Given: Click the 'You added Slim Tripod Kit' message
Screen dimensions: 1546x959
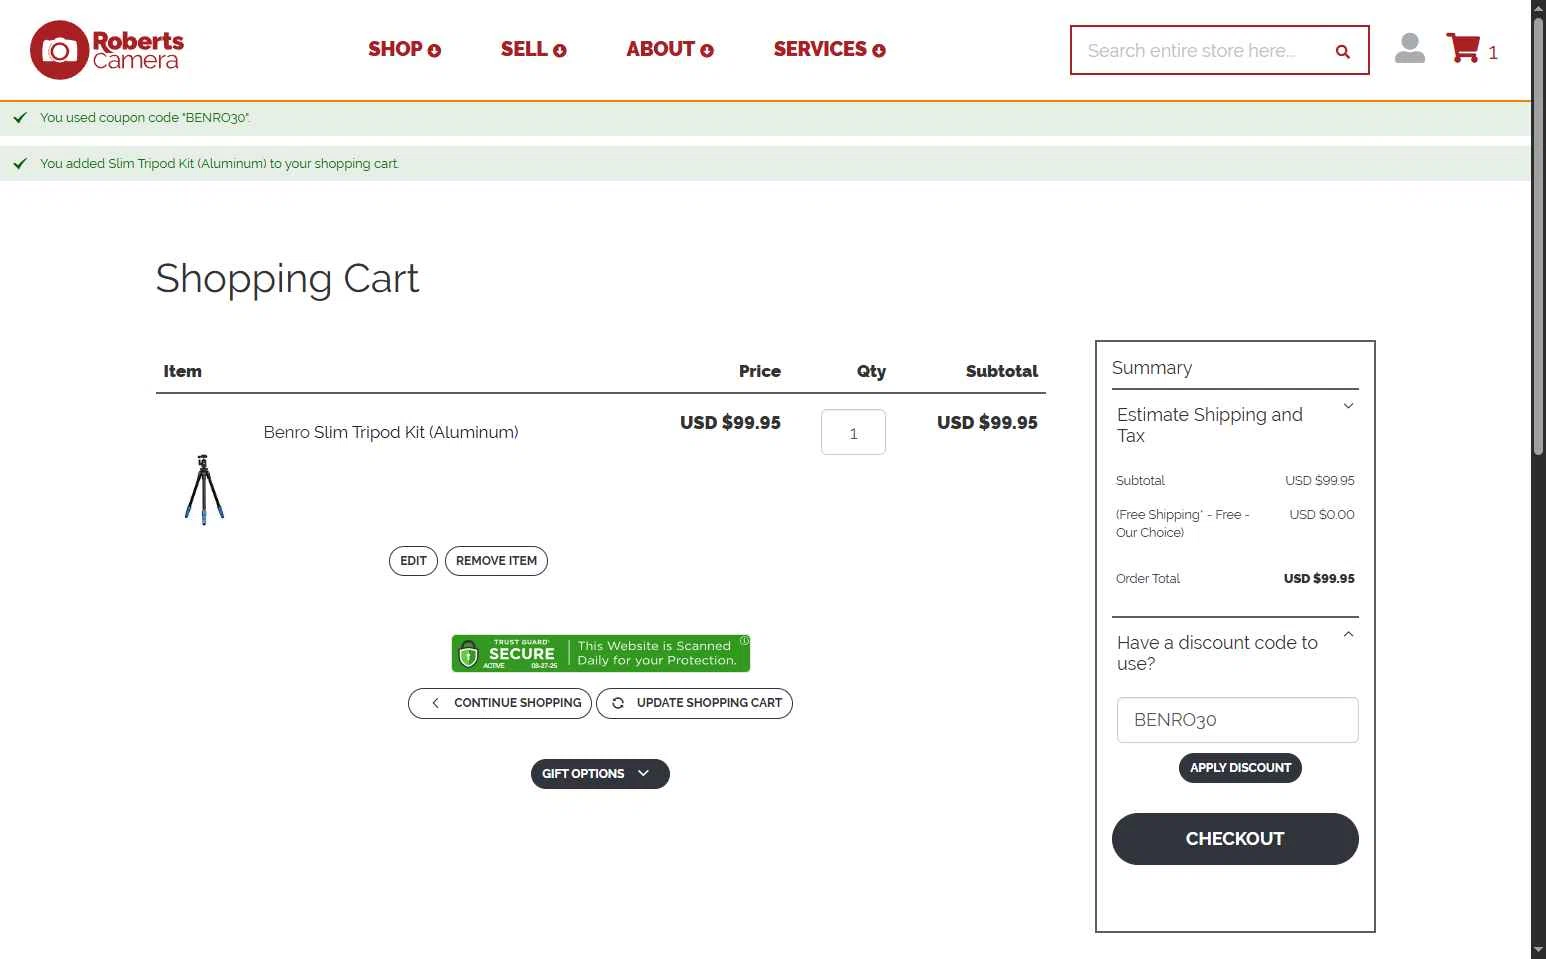Looking at the screenshot, I should (219, 164).
